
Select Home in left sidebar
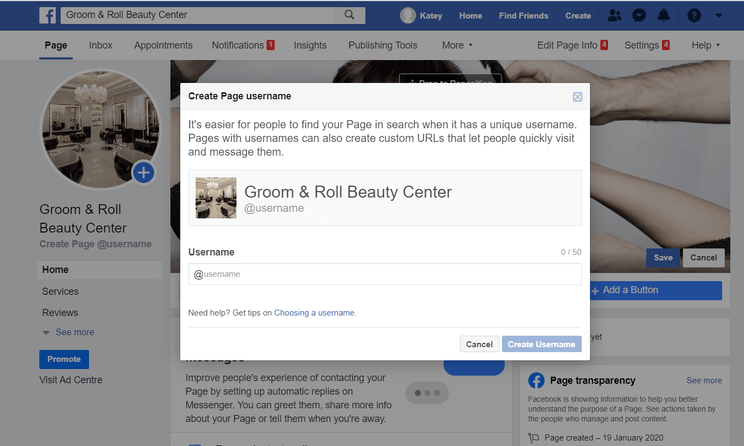click(99, 269)
